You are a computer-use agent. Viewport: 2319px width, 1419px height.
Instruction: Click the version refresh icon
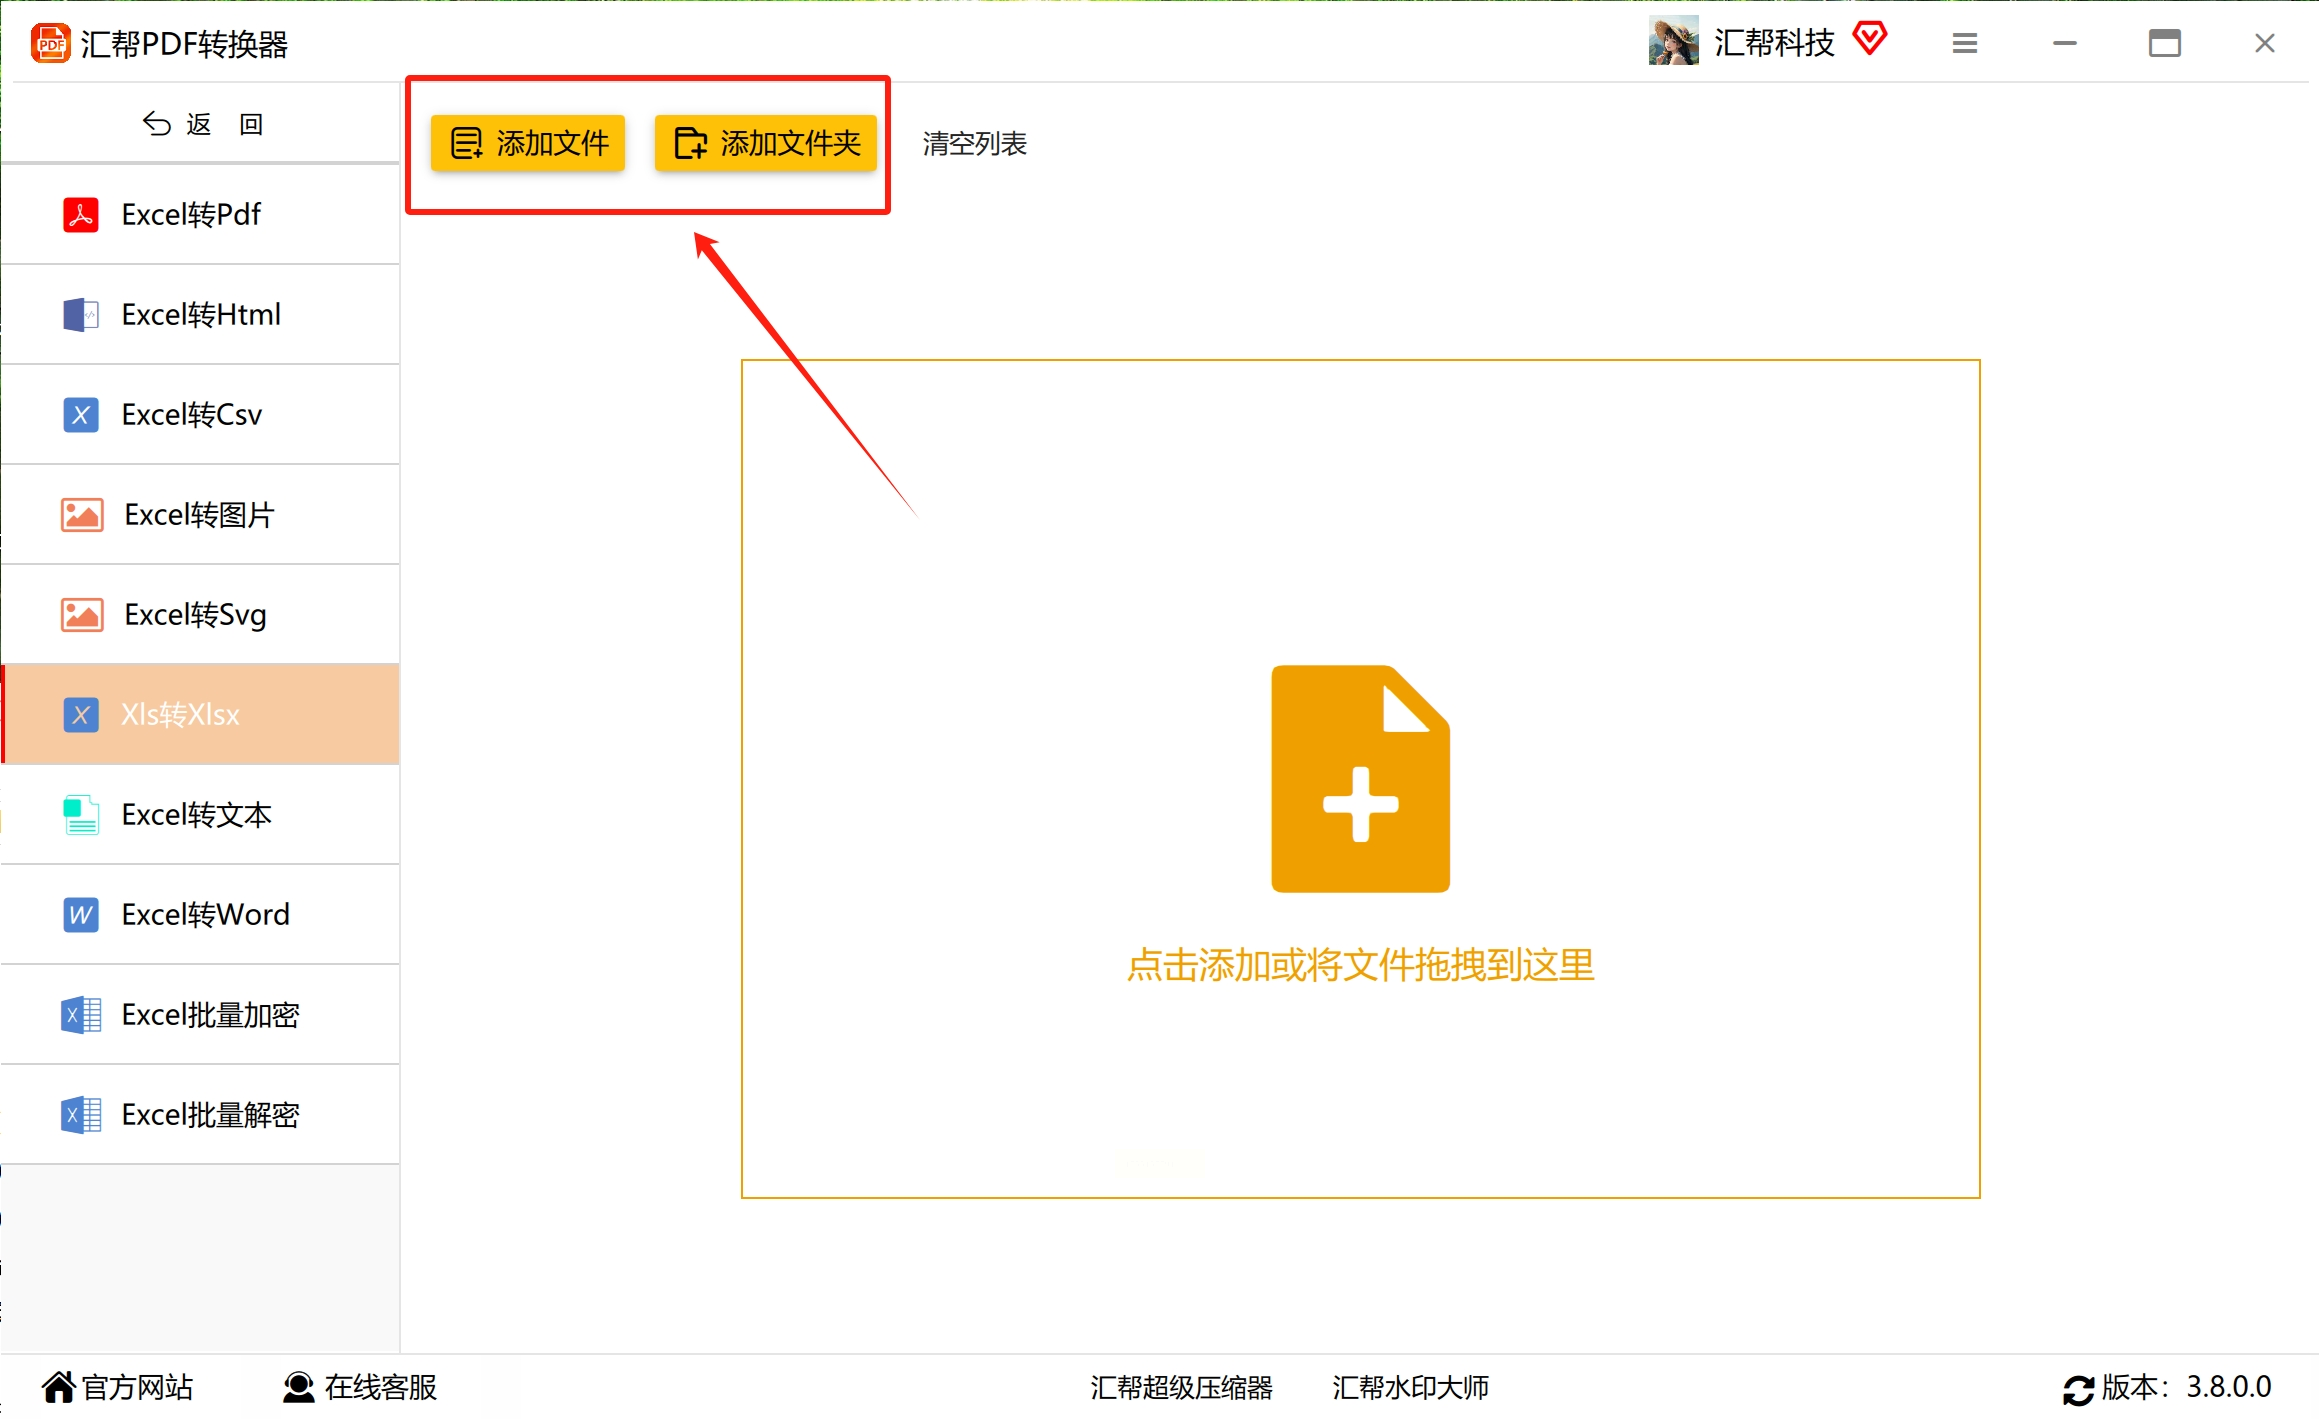click(x=2078, y=1389)
